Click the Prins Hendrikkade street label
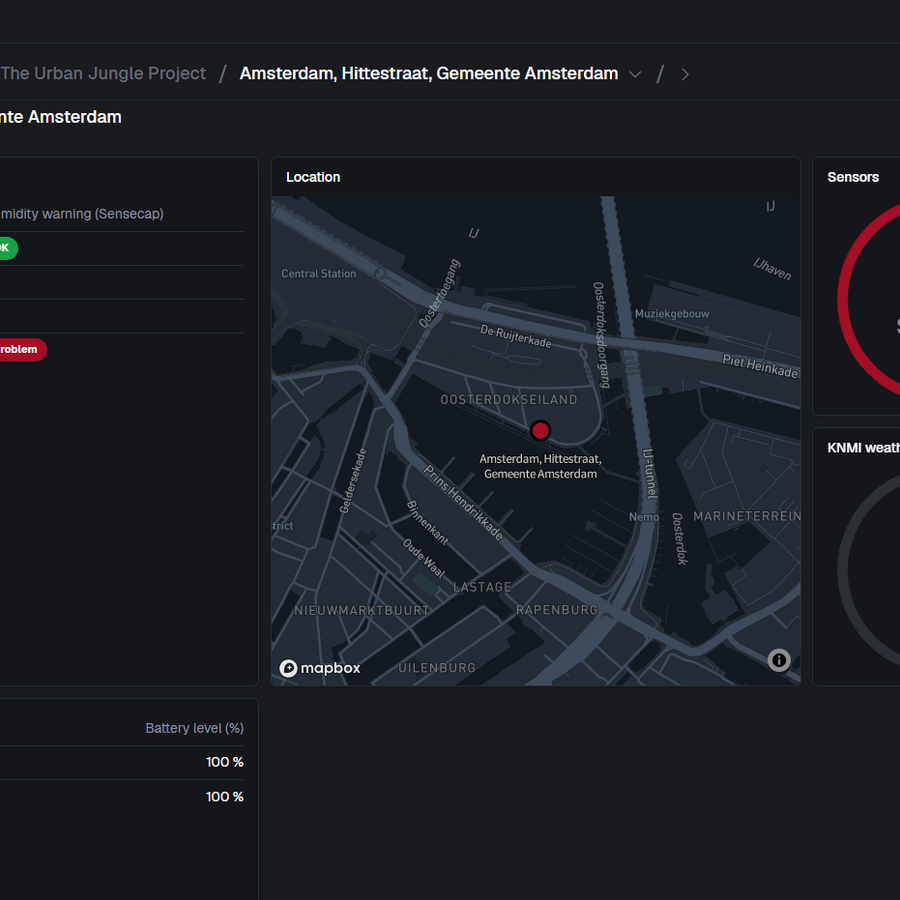Image resolution: width=900 pixels, height=900 pixels. tap(464, 503)
